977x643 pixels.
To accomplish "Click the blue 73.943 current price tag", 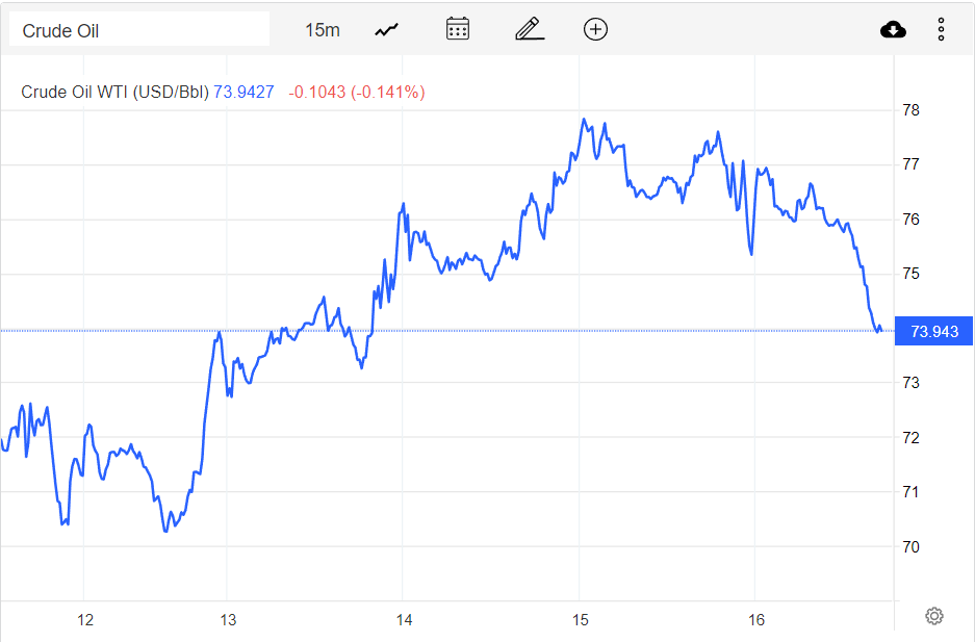I will coord(934,331).
